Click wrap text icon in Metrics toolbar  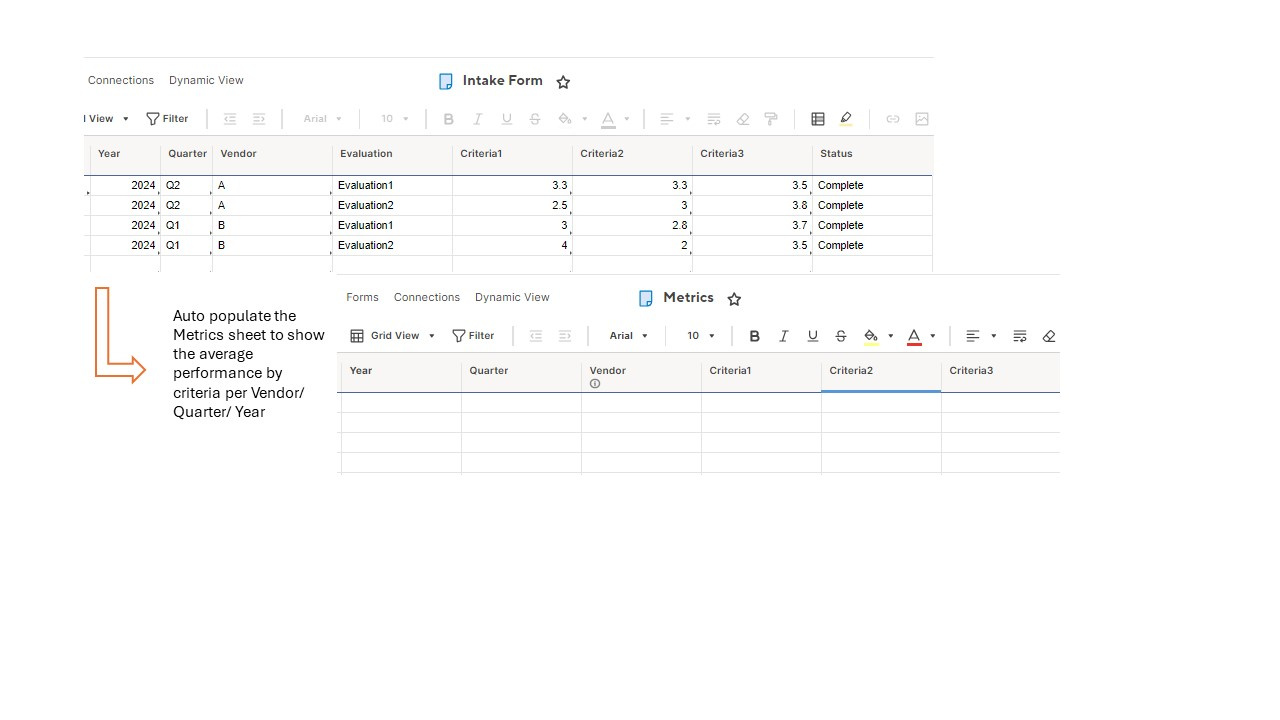coord(1020,336)
